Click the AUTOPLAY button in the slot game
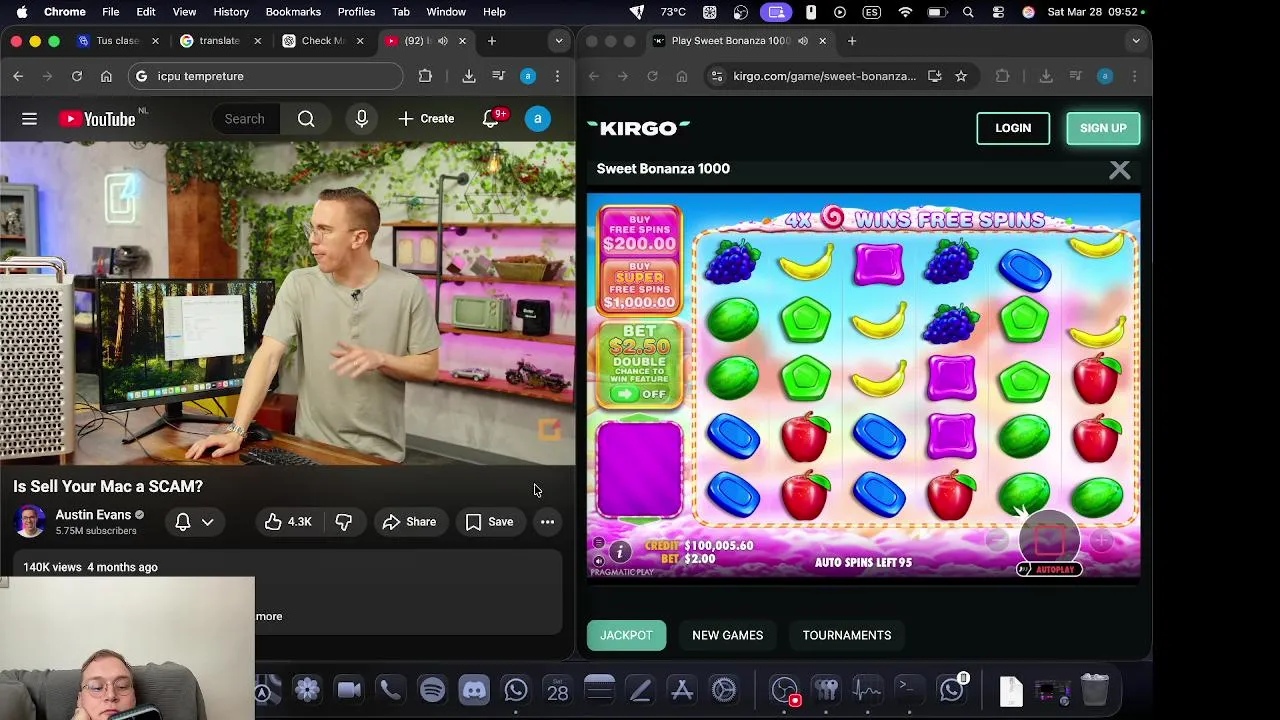Screen dimensions: 1280x720 [x=1049, y=570]
